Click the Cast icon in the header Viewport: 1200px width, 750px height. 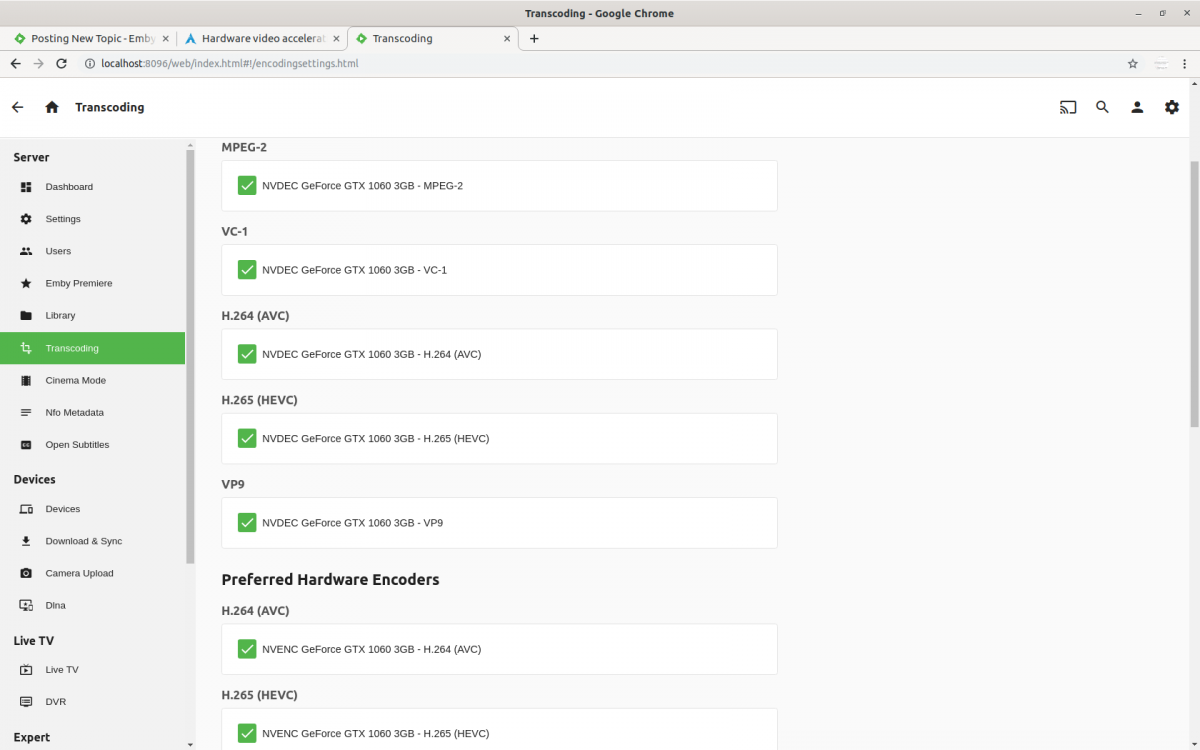[x=1067, y=107]
